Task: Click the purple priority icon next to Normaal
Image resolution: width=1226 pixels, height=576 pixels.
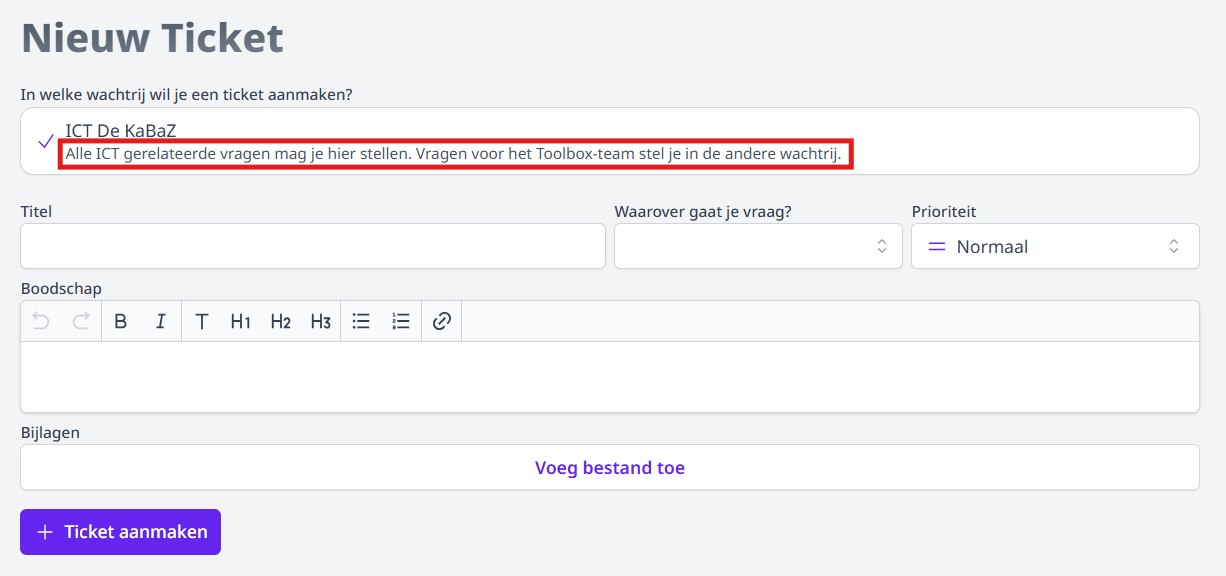Action: click(937, 246)
